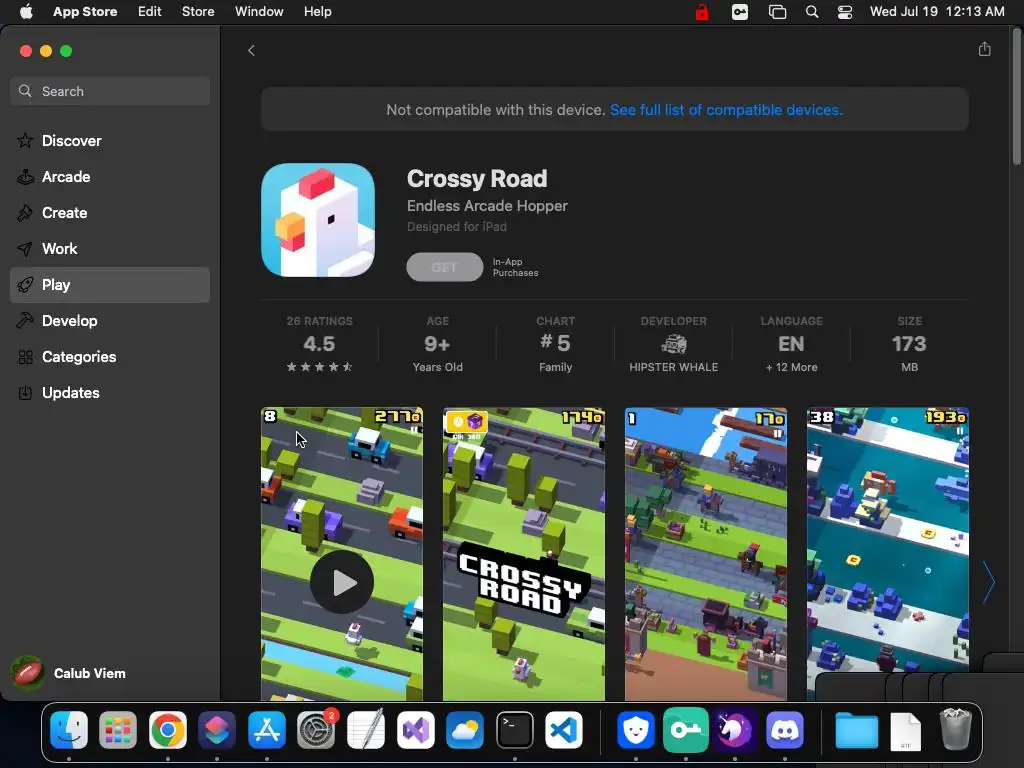Open the purple unicorn app in the Dock
The image size is (1024, 768).
735,730
